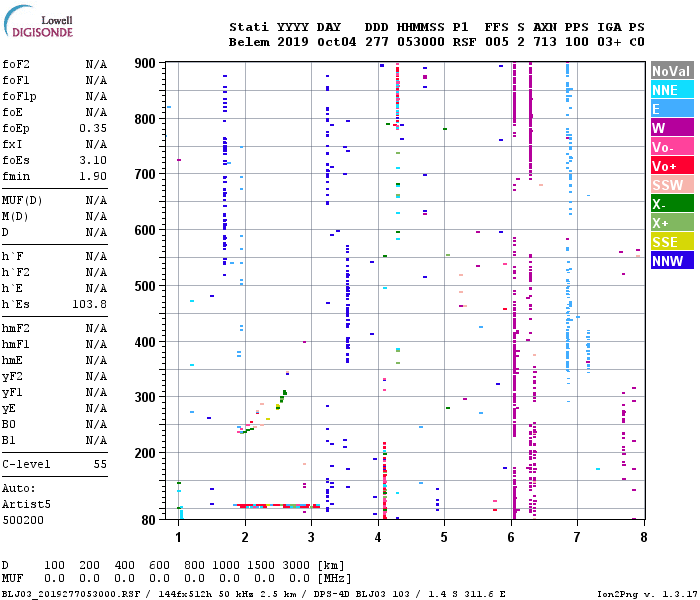
Task: Click the 4 MHz frequency axis label
Action: pyautogui.click(x=378, y=537)
